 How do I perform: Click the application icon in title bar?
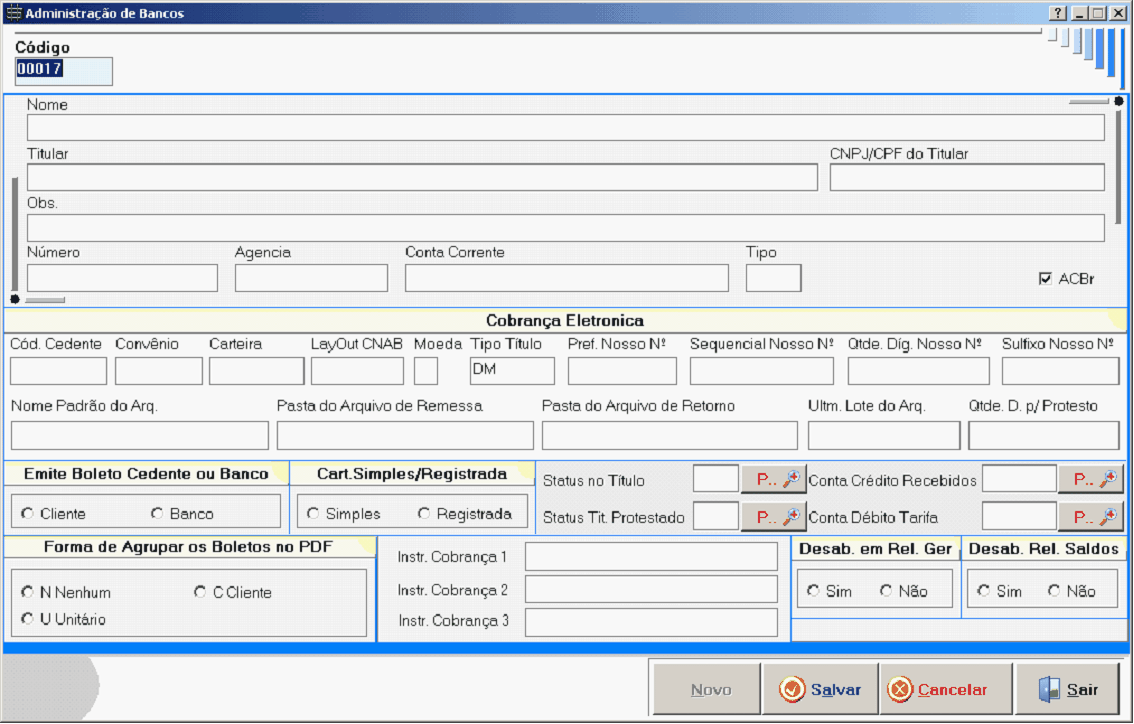coord(13,14)
